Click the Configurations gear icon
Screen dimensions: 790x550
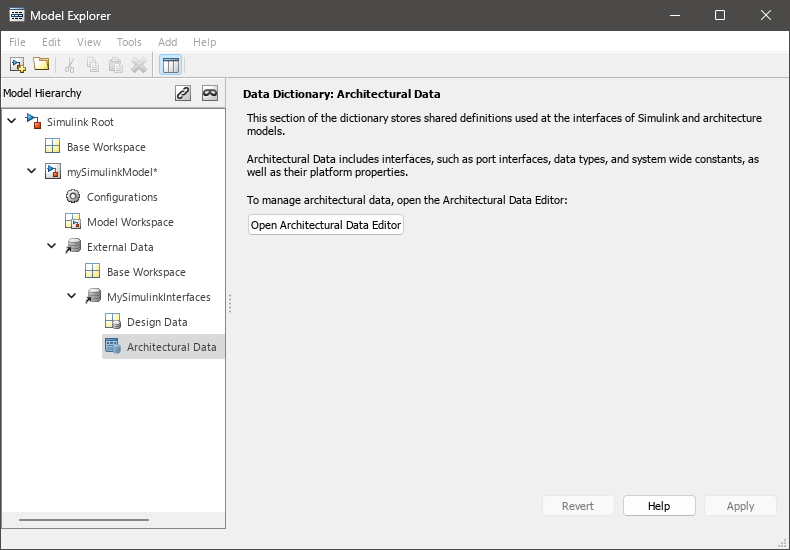click(x=73, y=196)
